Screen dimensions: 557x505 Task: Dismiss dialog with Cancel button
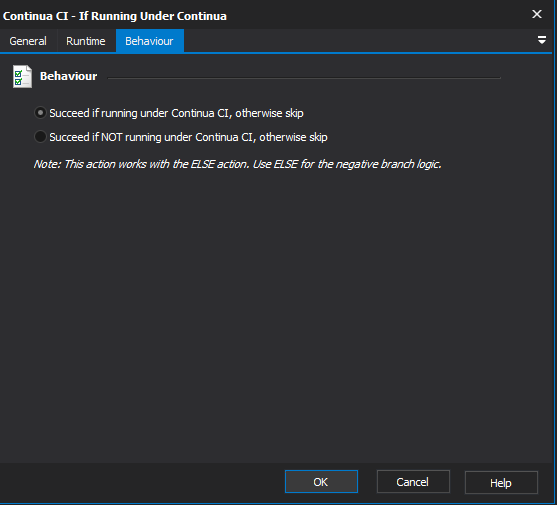413,482
